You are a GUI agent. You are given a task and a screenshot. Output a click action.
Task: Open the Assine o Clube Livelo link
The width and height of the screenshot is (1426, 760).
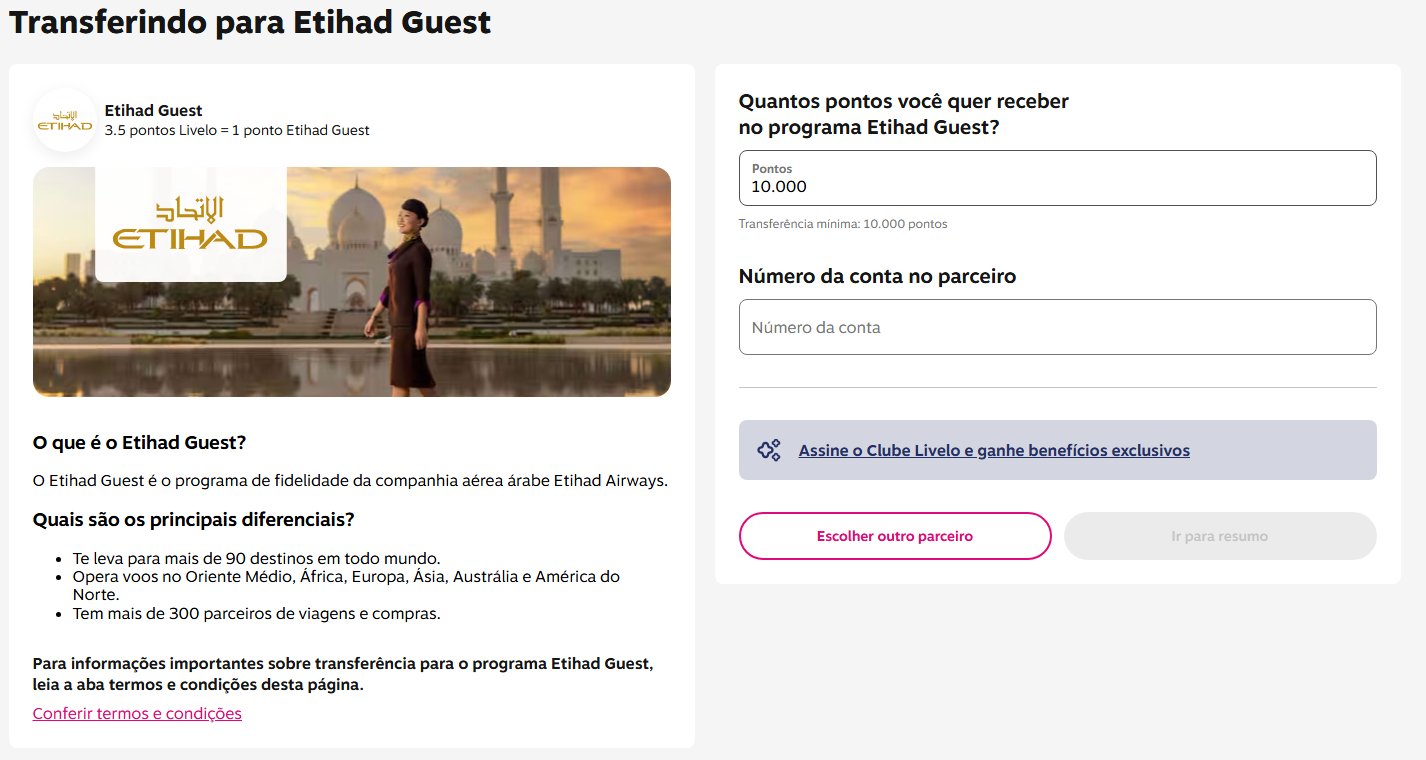coord(994,450)
